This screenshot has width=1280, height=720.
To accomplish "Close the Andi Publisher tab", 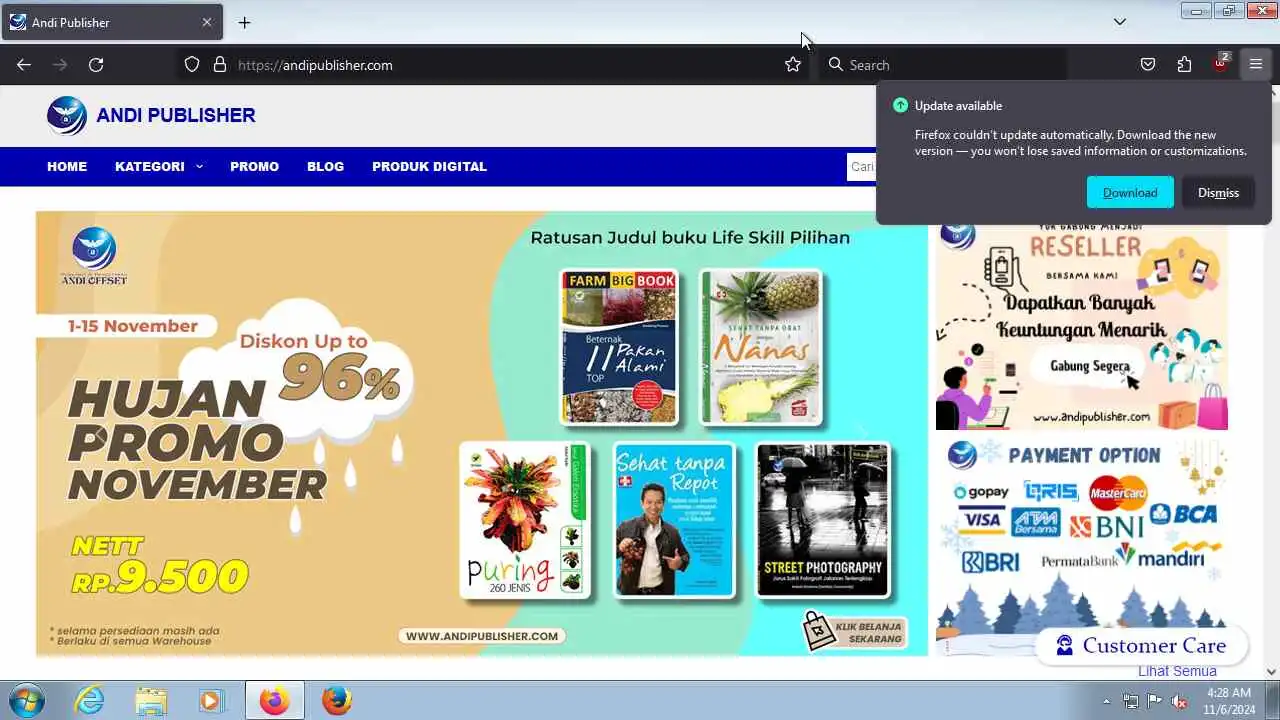I will 207,22.
